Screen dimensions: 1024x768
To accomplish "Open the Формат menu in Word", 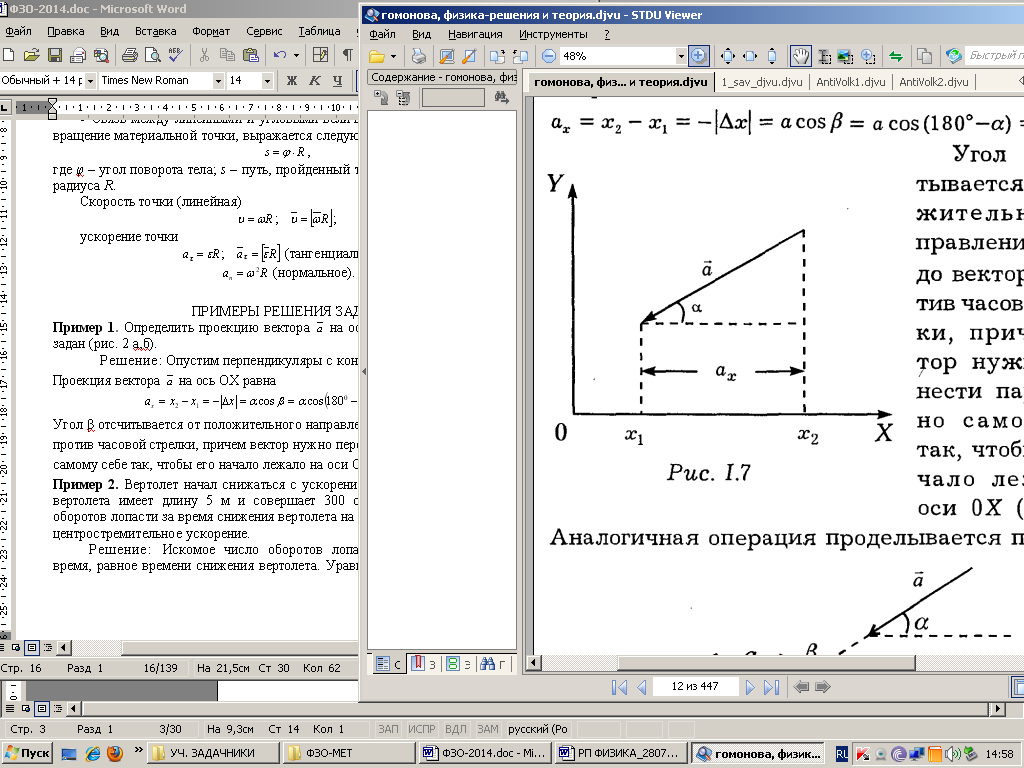I will pos(211,31).
